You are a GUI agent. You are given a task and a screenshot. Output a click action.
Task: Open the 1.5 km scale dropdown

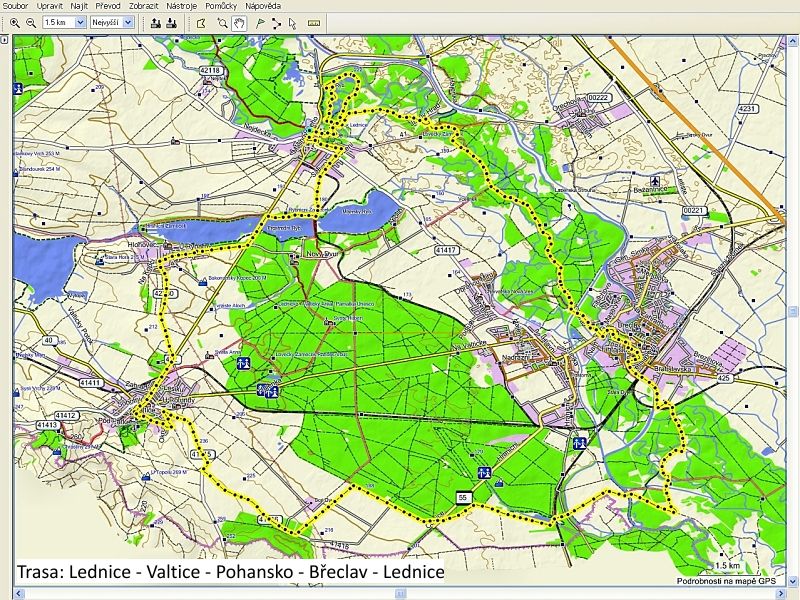(x=63, y=22)
